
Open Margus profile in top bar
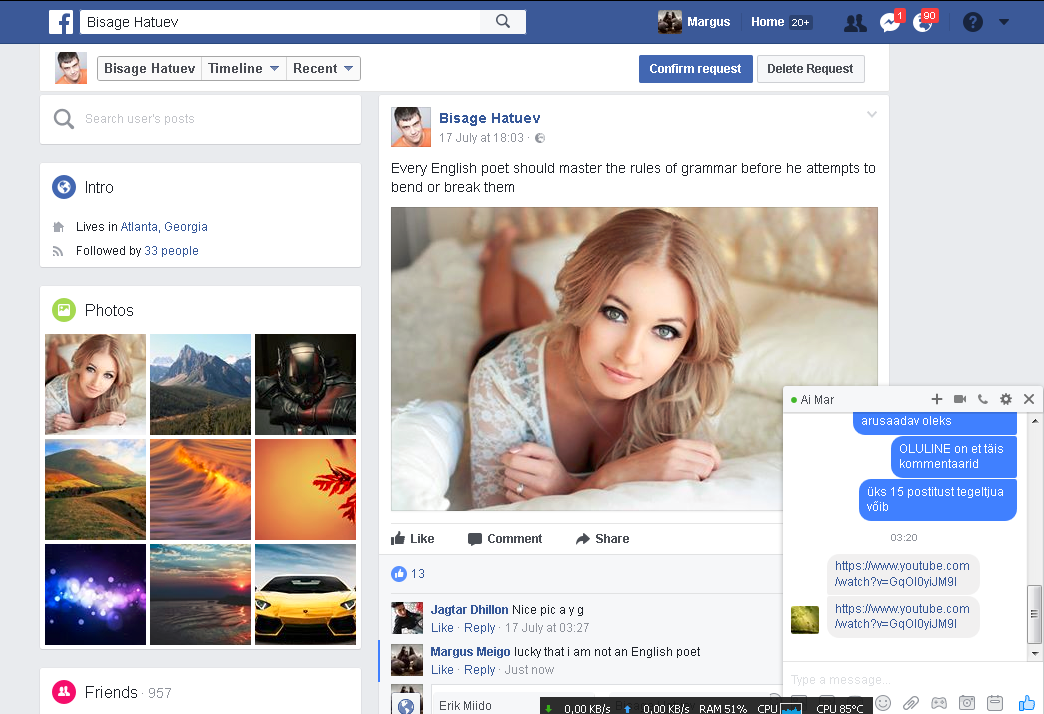point(694,22)
